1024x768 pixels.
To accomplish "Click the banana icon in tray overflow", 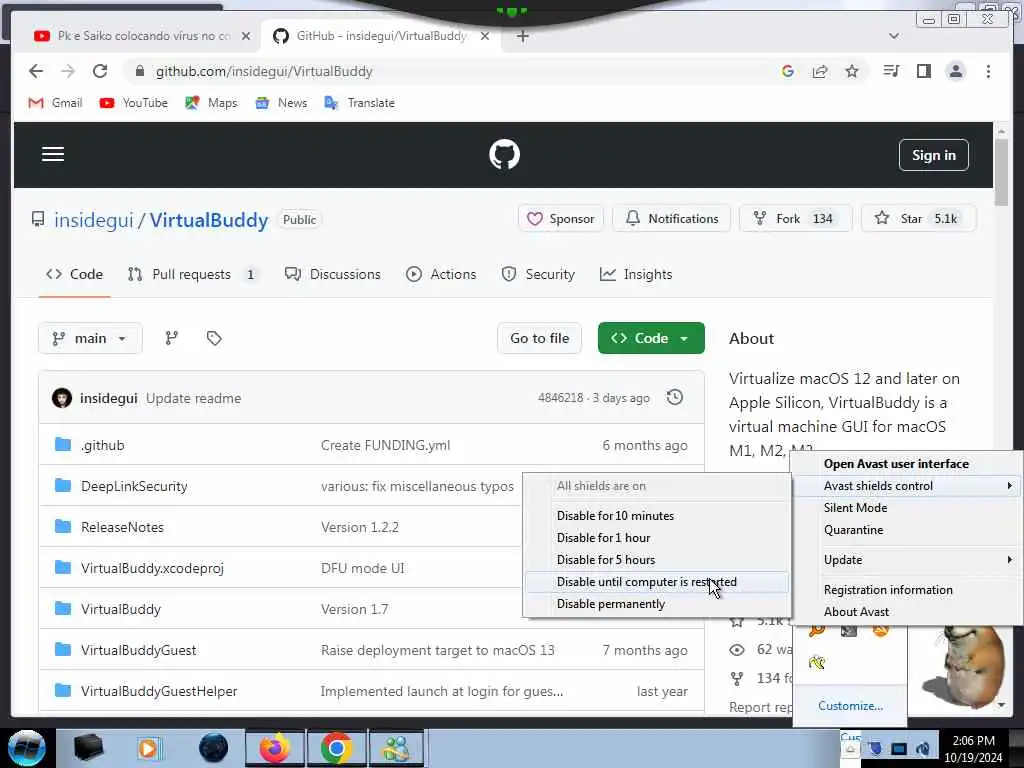I will tap(817, 663).
